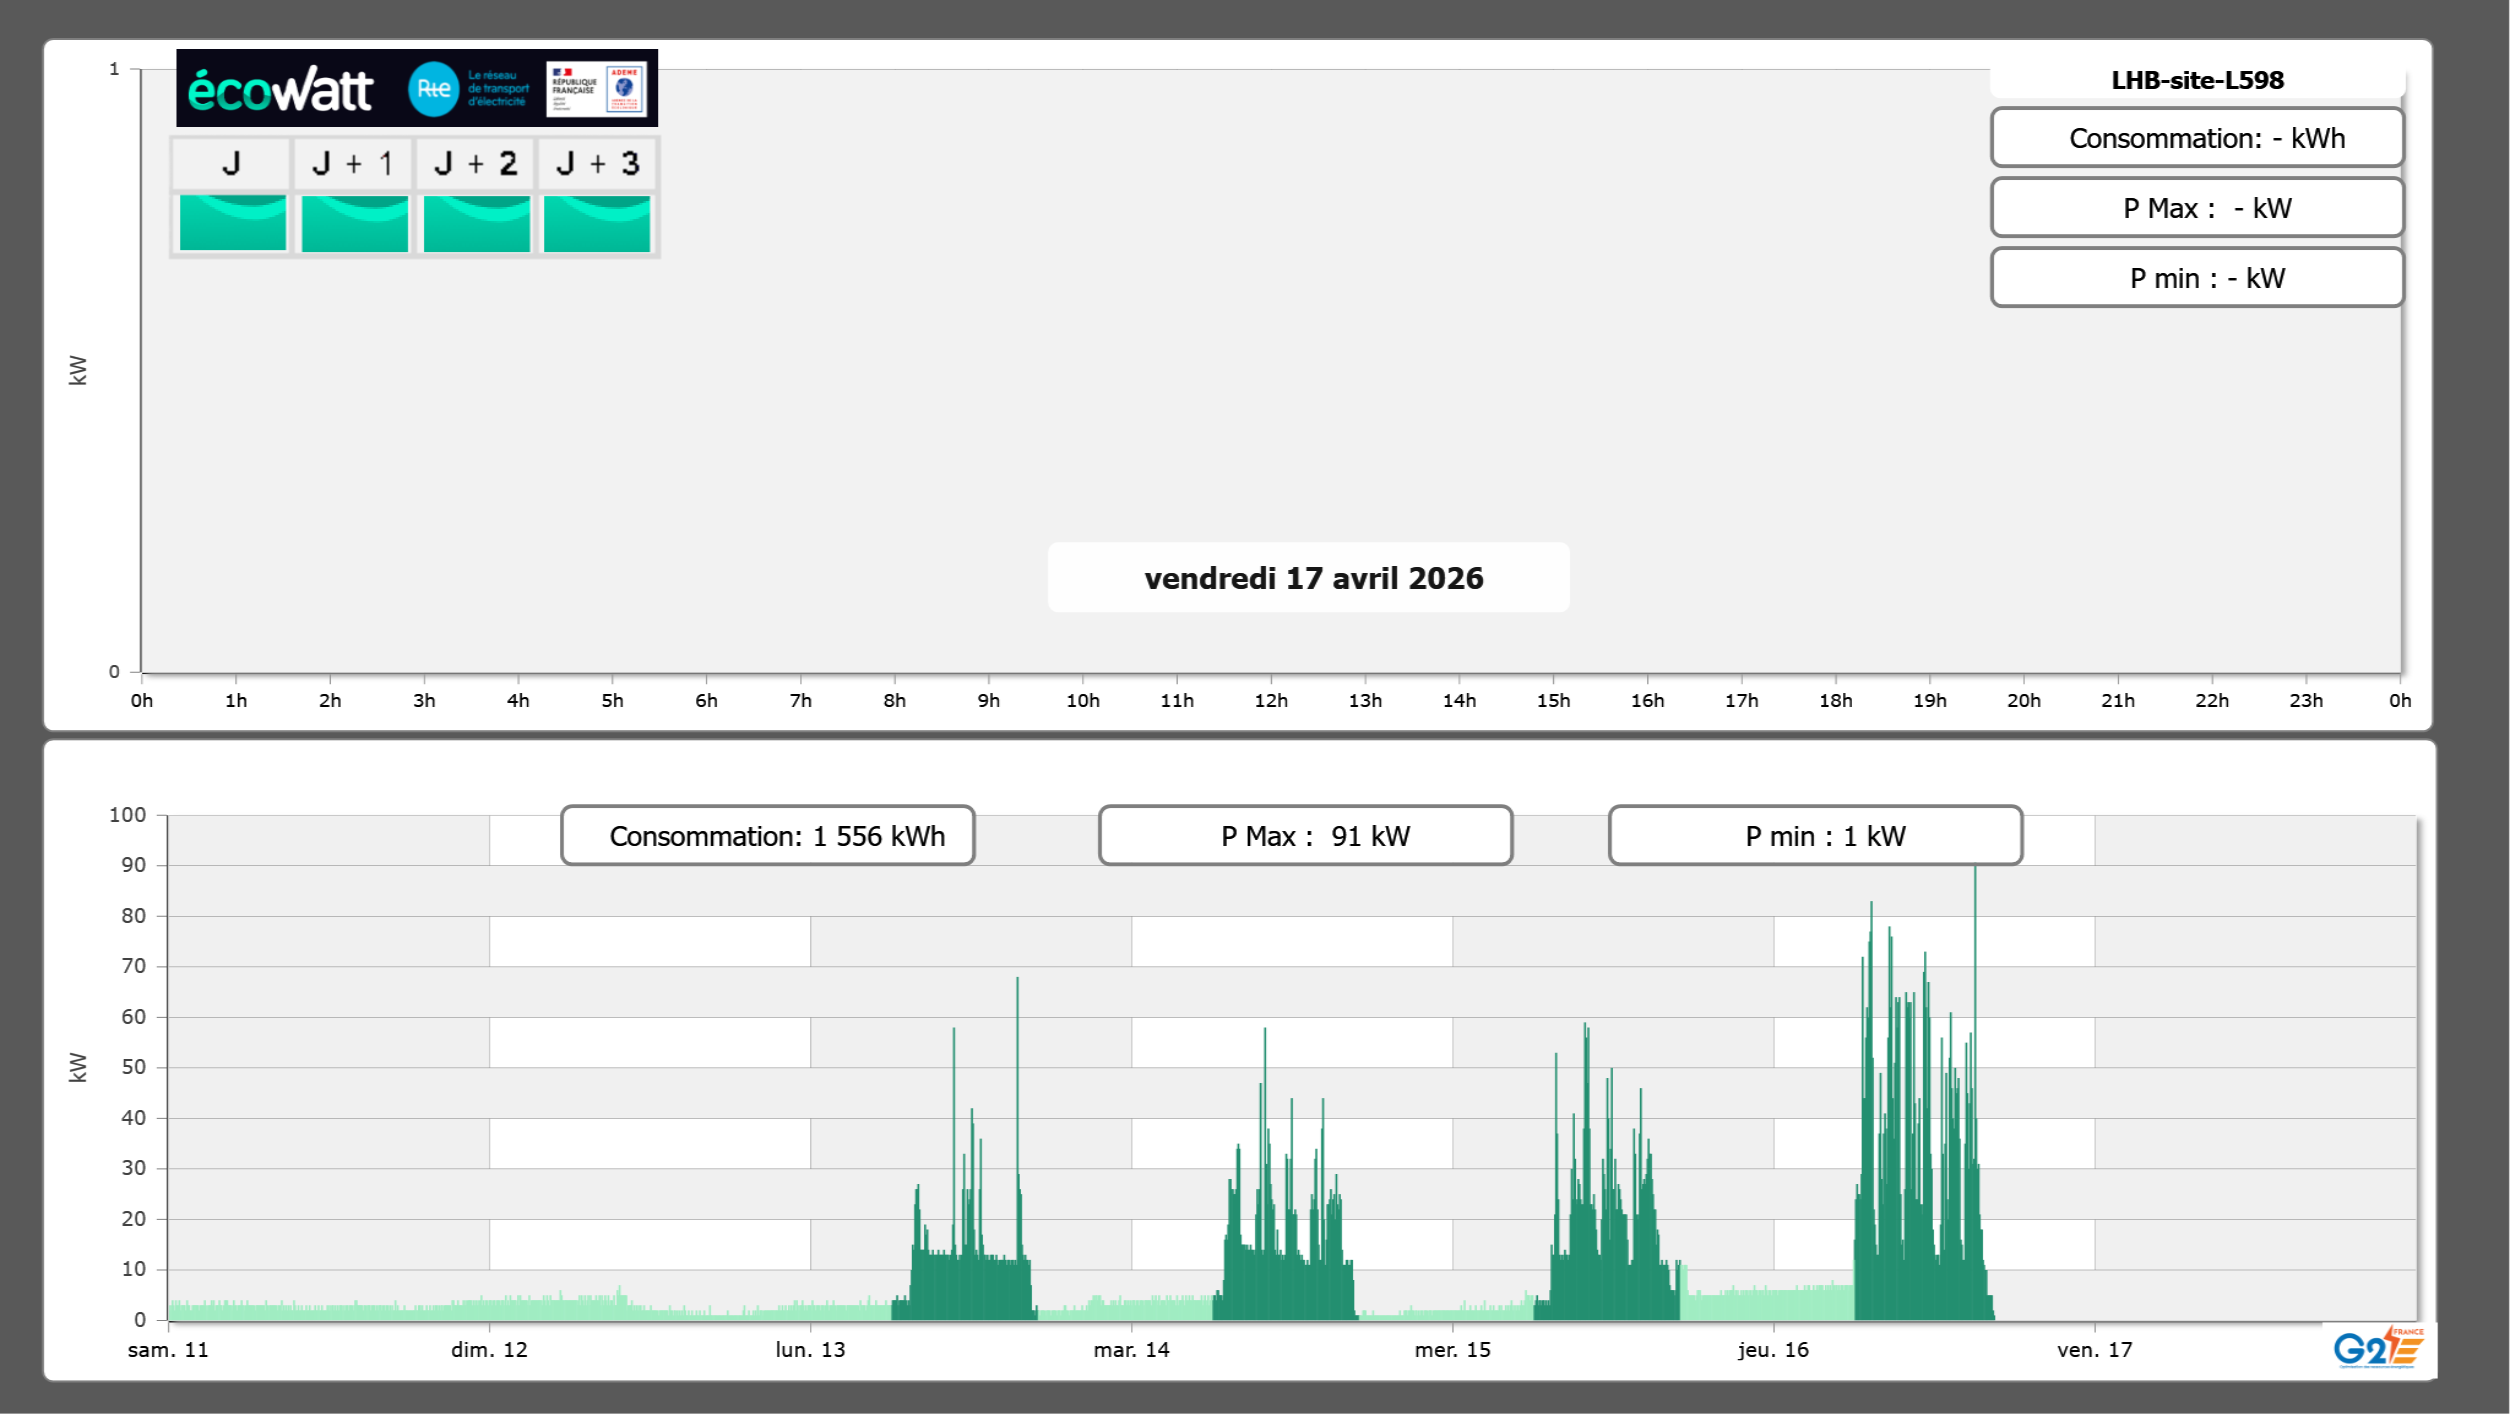This screenshot has width=2511, height=1415.
Task: Click the weekly P min 1 kW box
Action: 1815,836
